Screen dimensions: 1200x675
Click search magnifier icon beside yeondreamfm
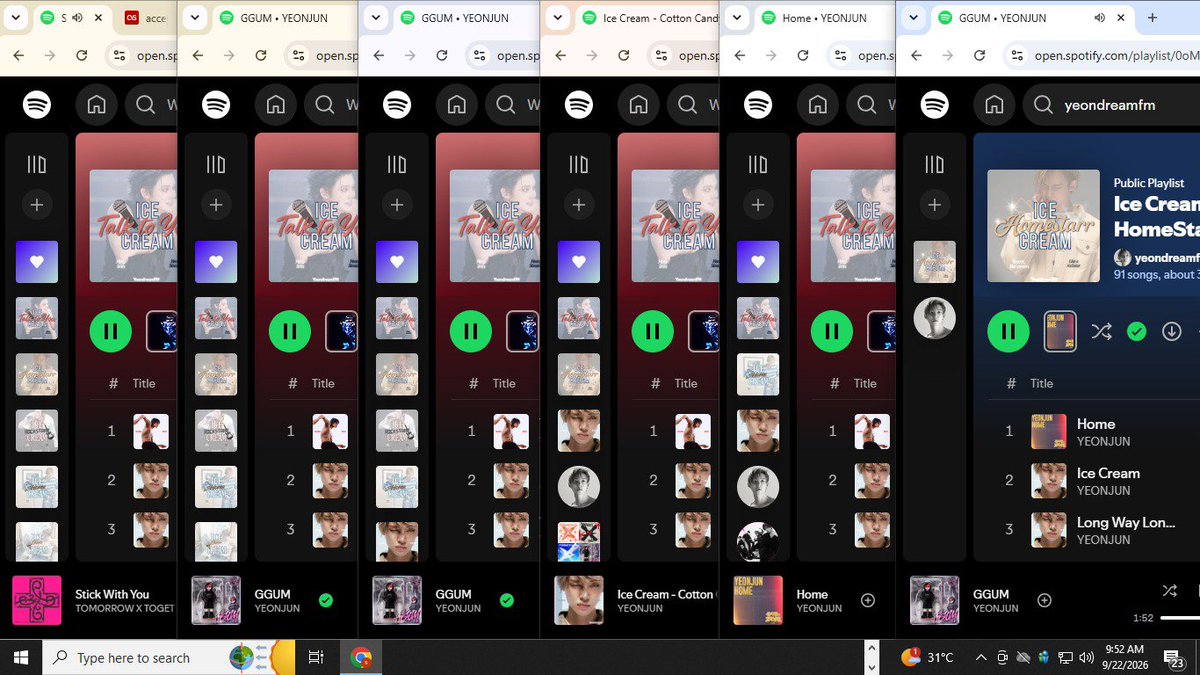point(1043,105)
